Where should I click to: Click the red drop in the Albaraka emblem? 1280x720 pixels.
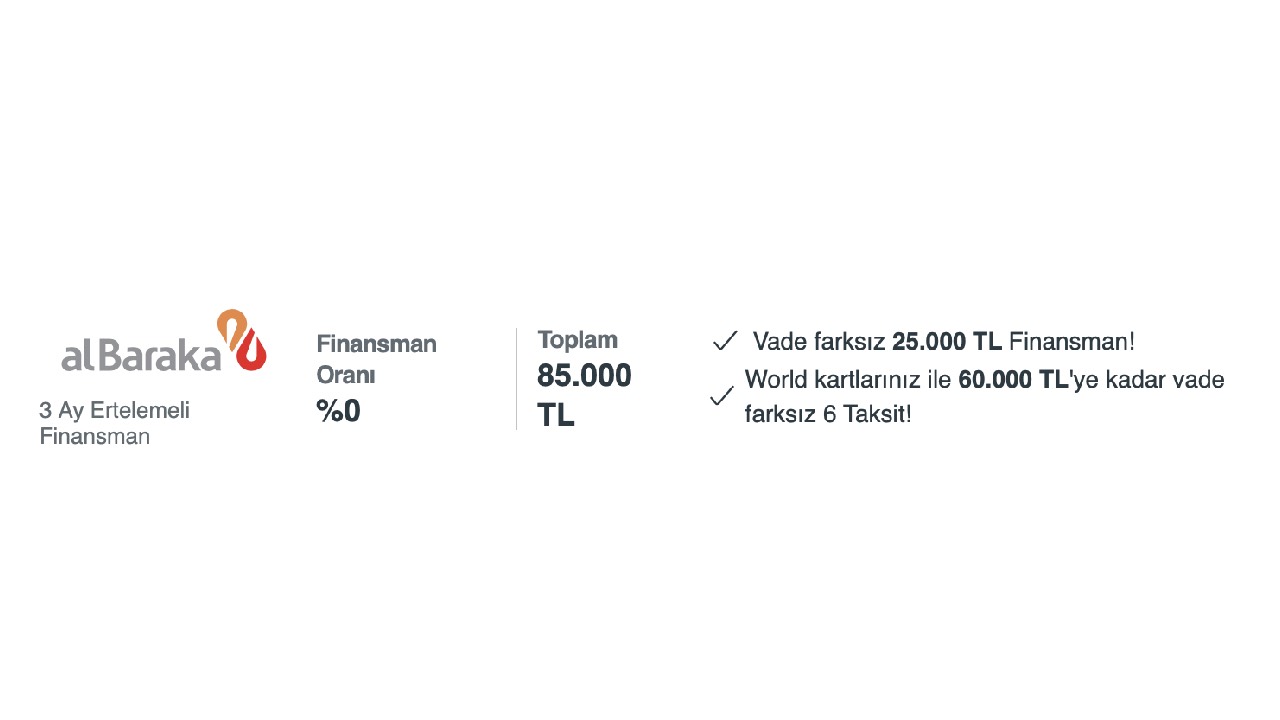(253, 351)
